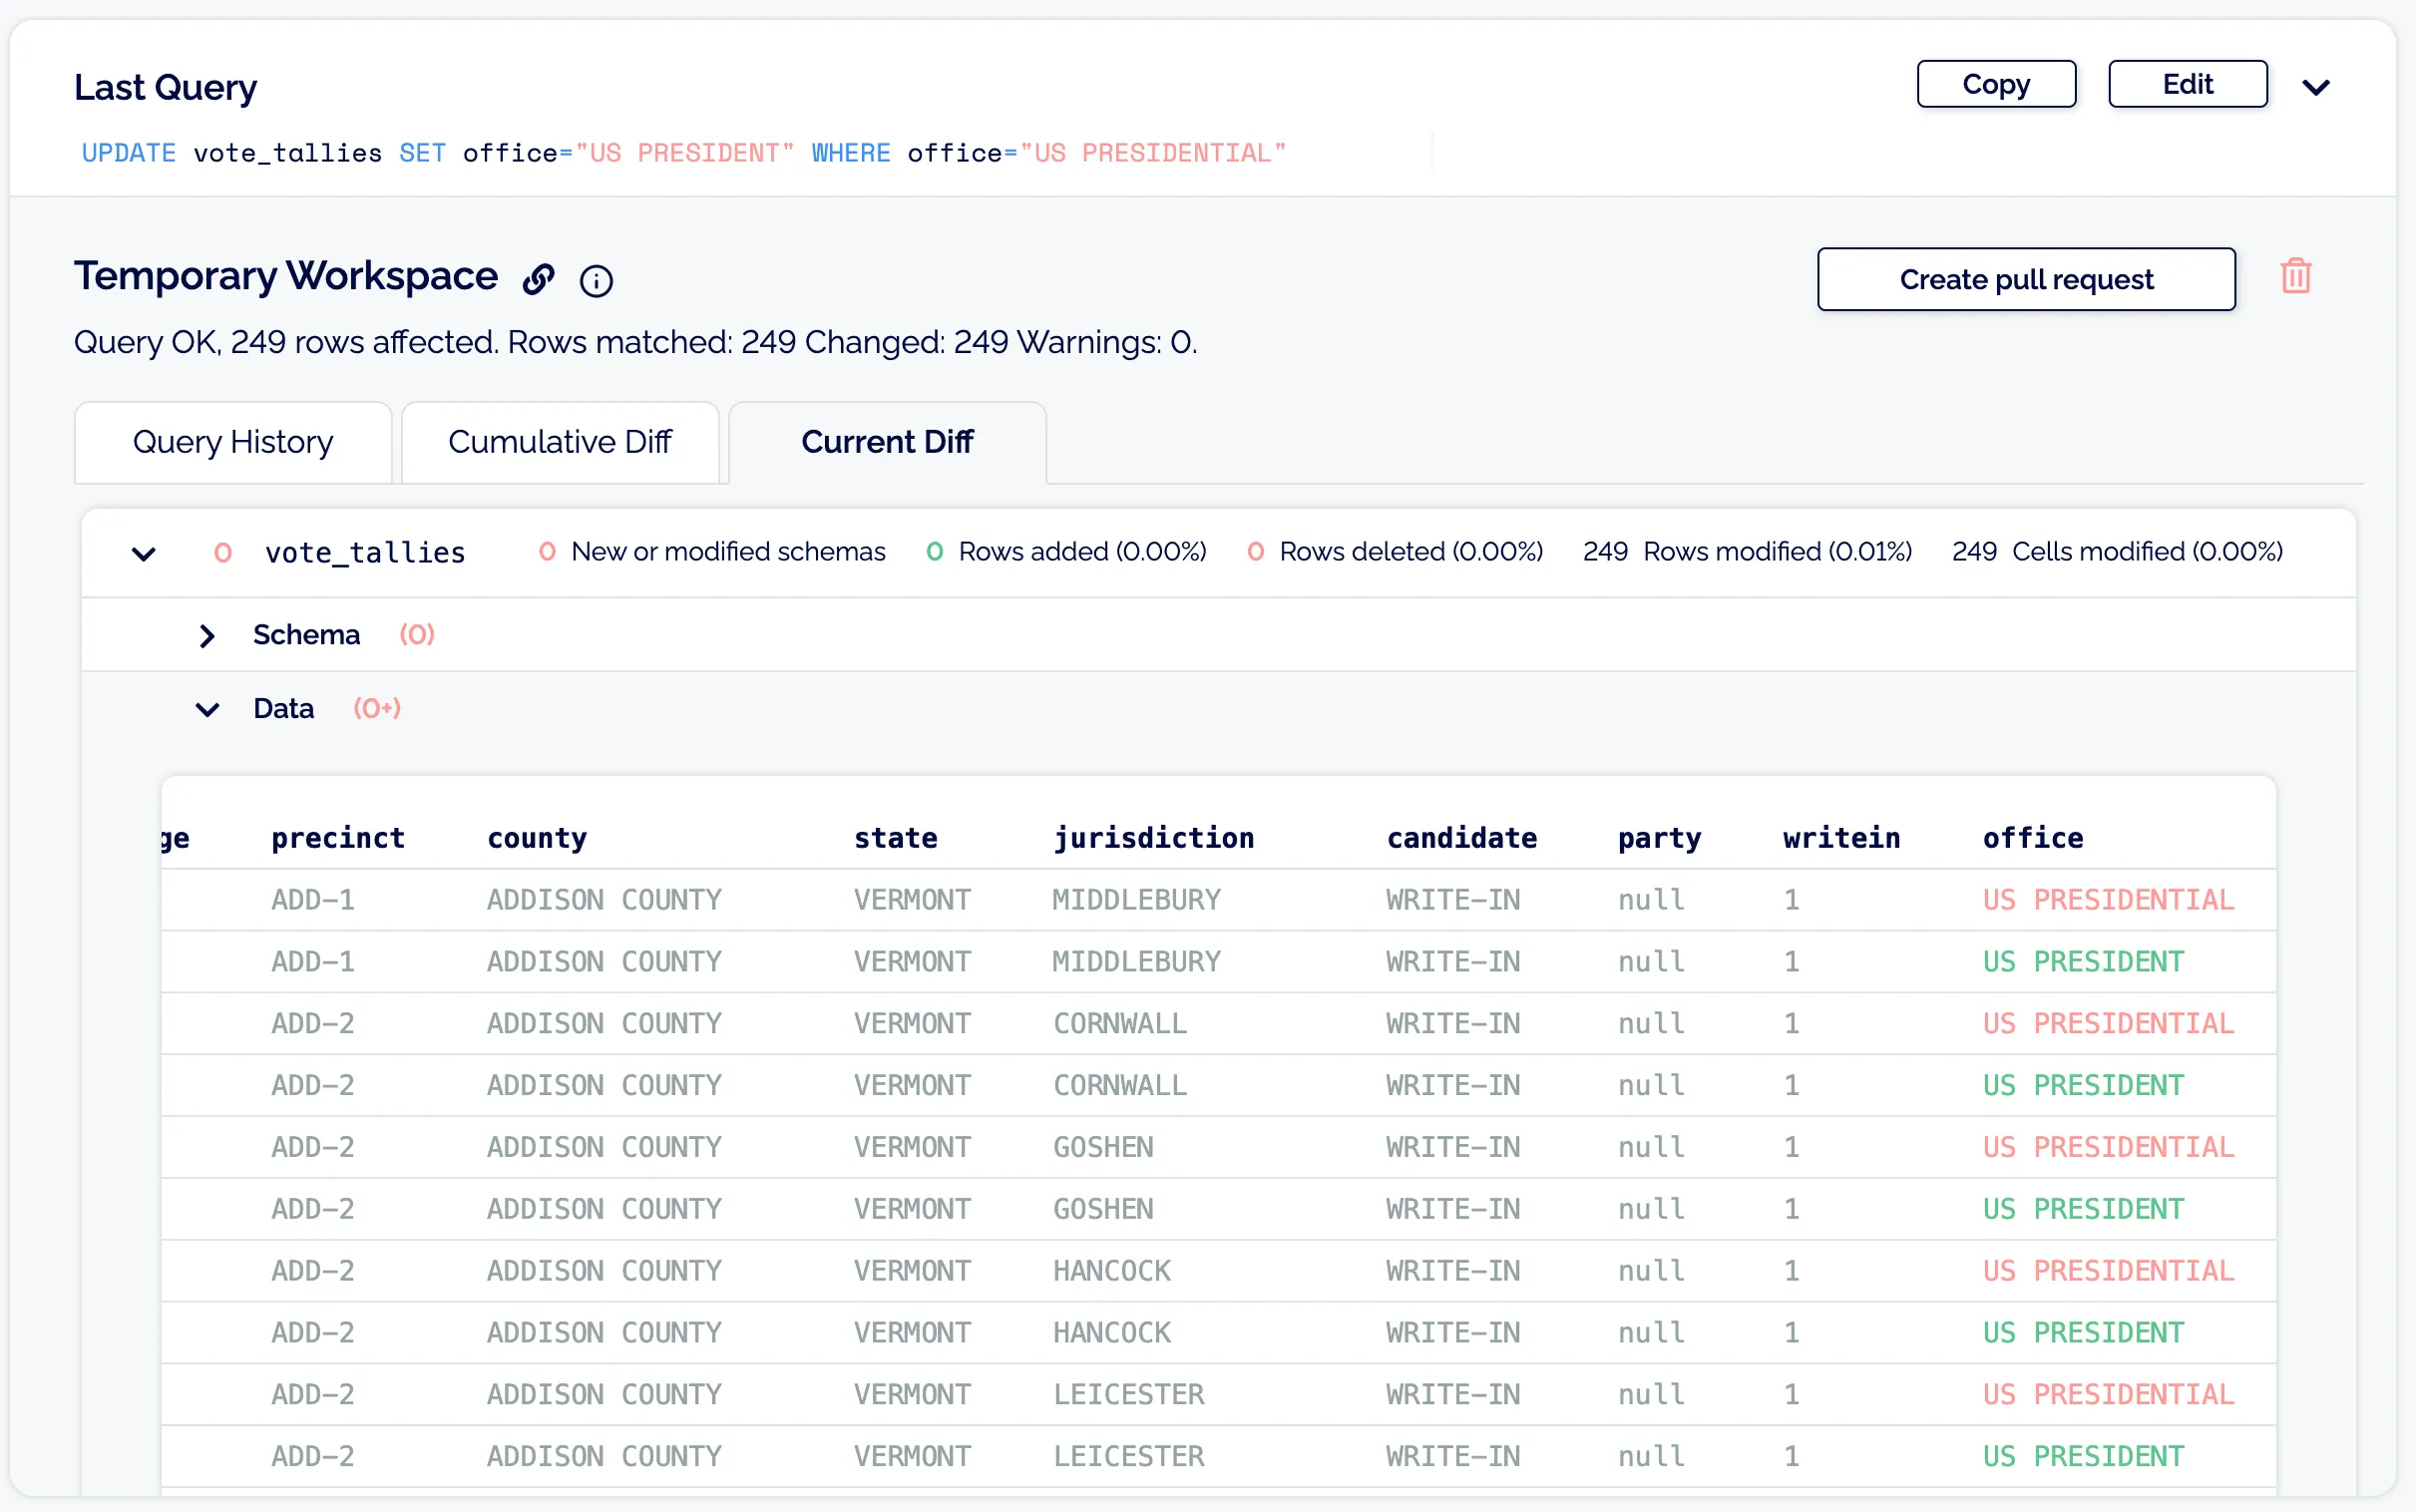This screenshot has width=2416, height=1512.
Task: Expand the chevron beside the Edit button
Action: [2318, 86]
